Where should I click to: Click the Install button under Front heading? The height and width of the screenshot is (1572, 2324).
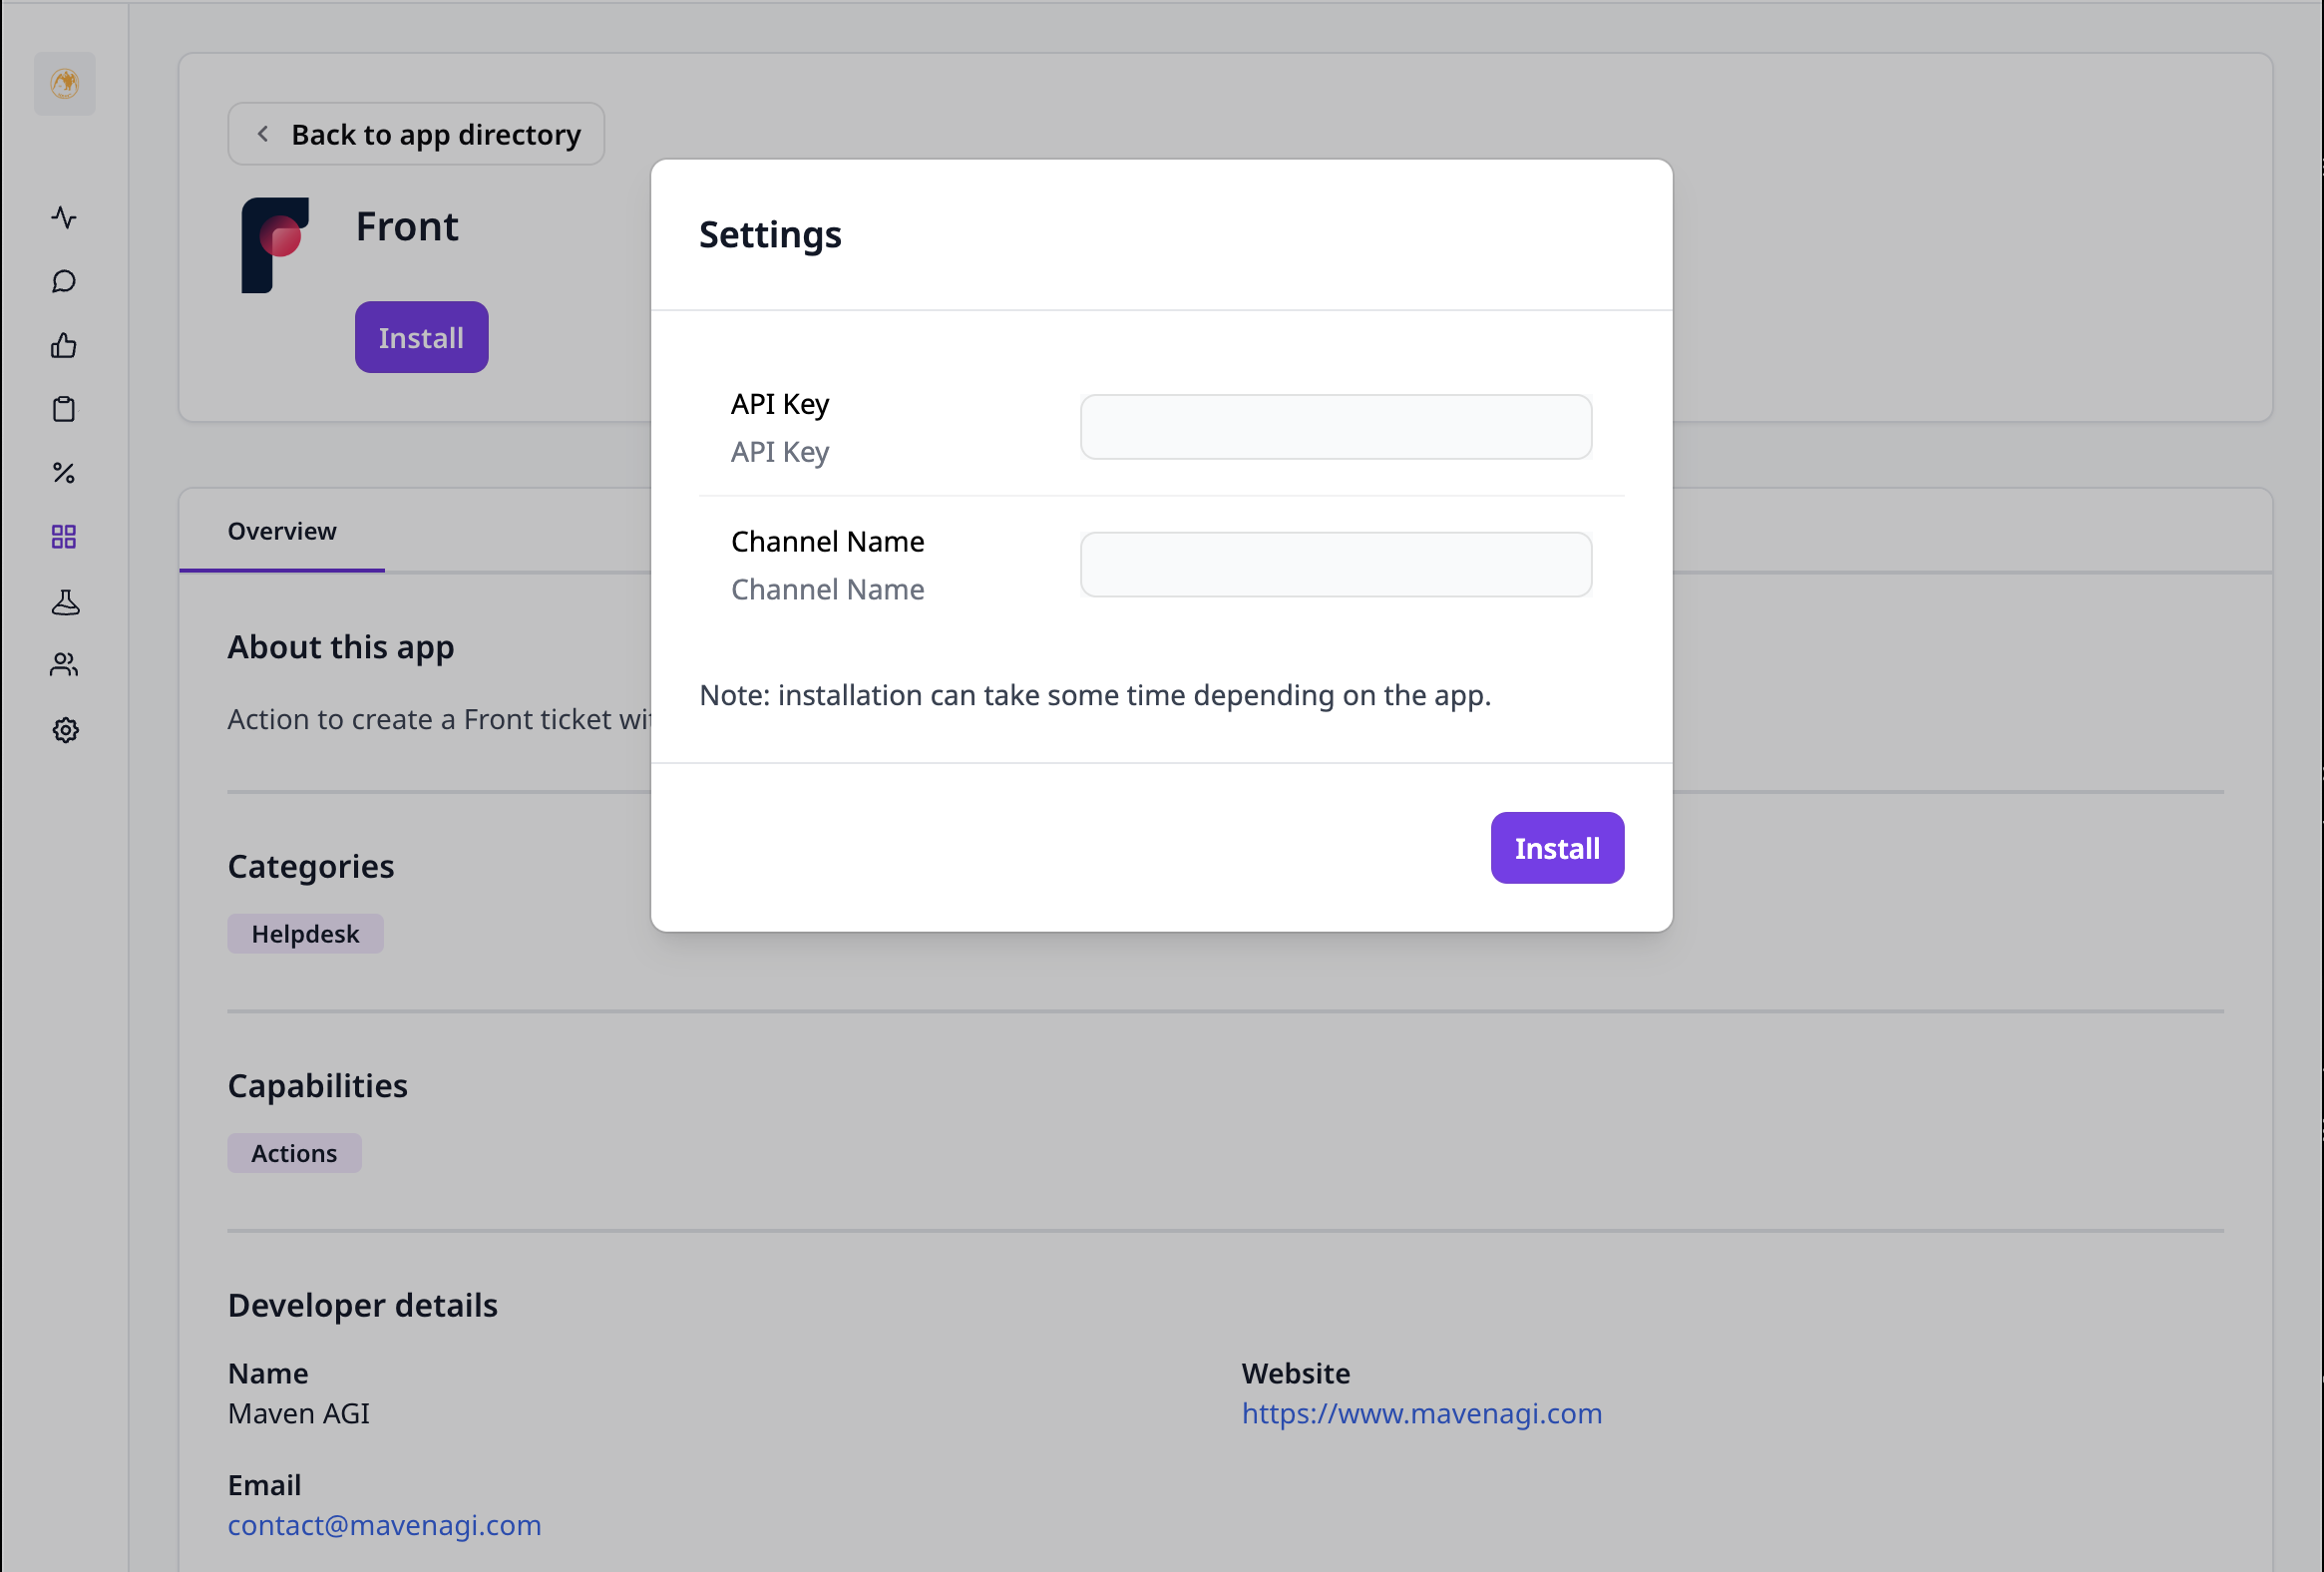click(421, 337)
